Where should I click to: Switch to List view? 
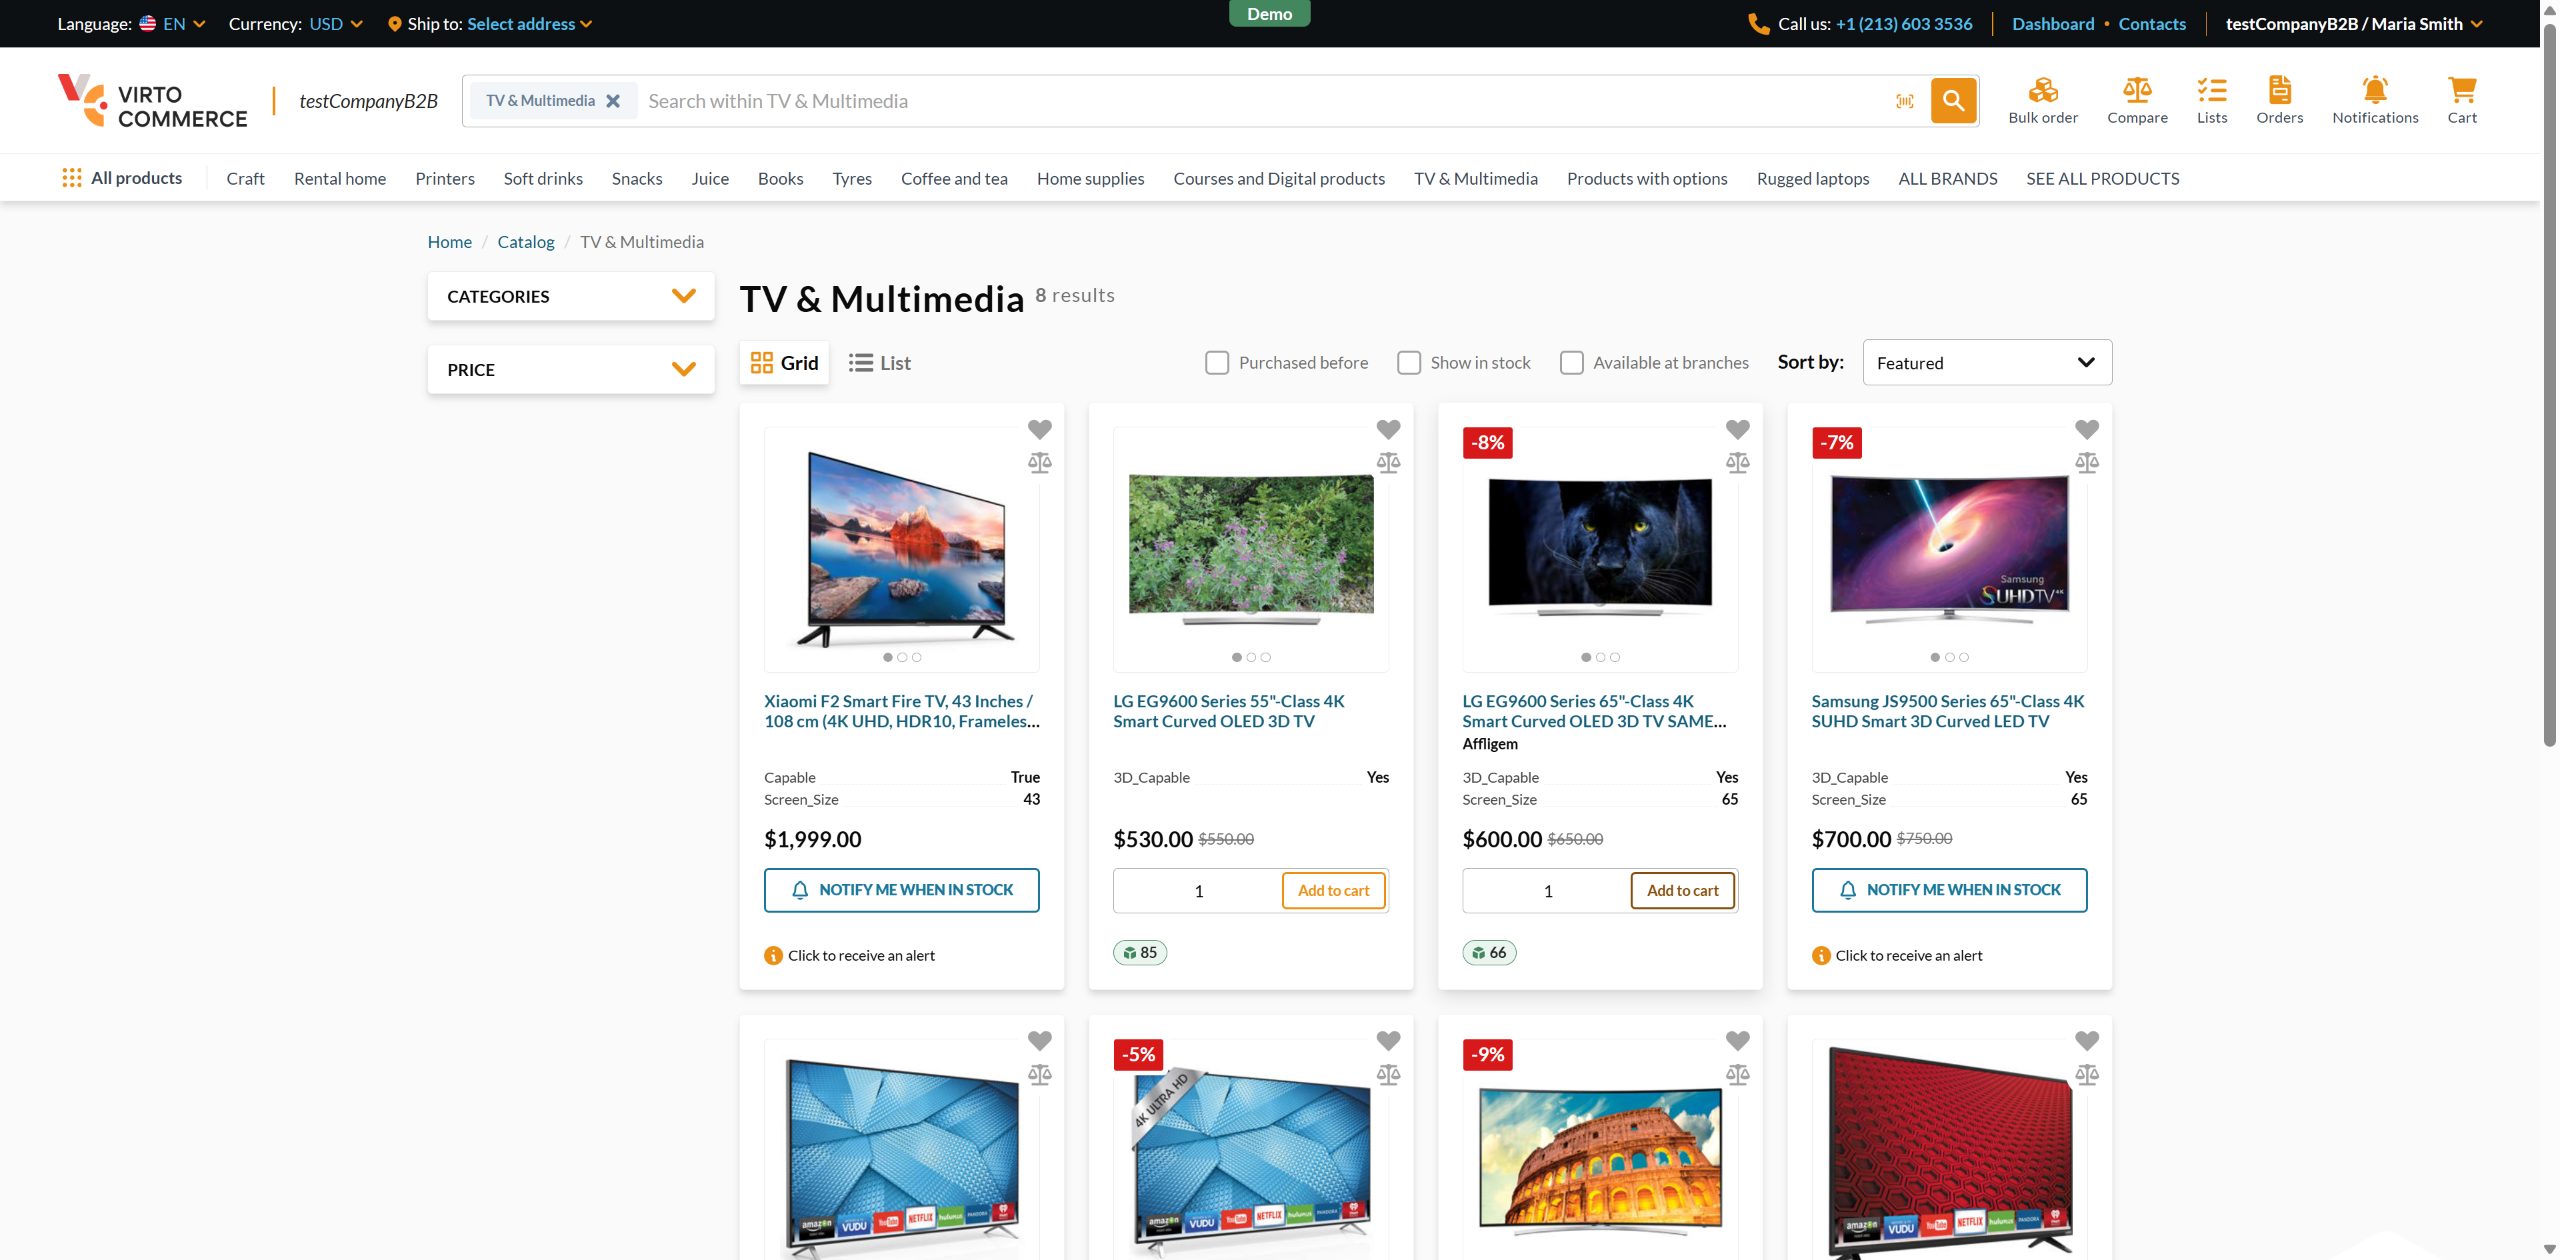(x=880, y=363)
